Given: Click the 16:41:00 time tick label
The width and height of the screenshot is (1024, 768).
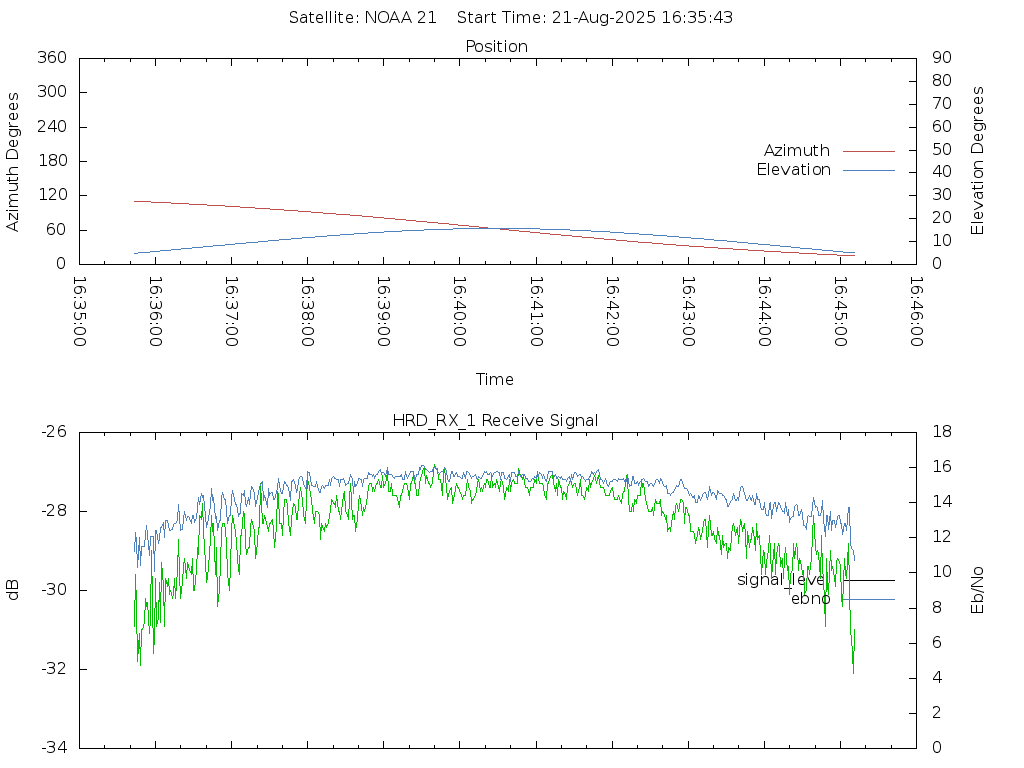Looking at the screenshot, I should click(536, 312).
